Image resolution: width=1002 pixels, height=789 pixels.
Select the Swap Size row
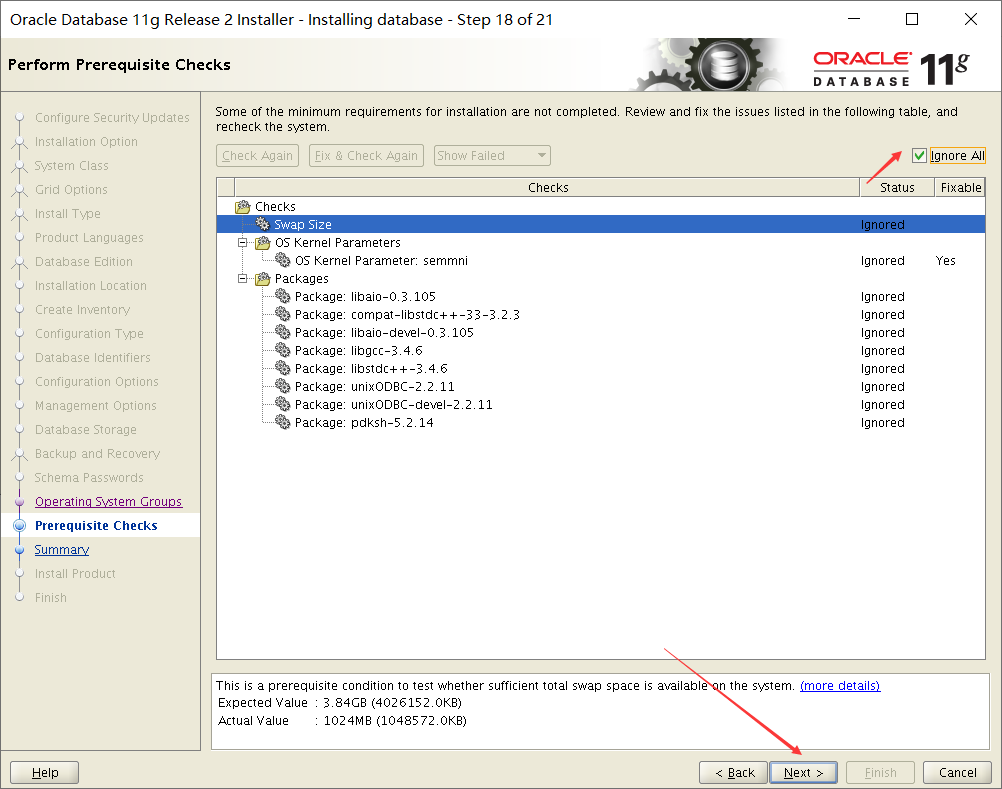pyautogui.click(x=601, y=224)
